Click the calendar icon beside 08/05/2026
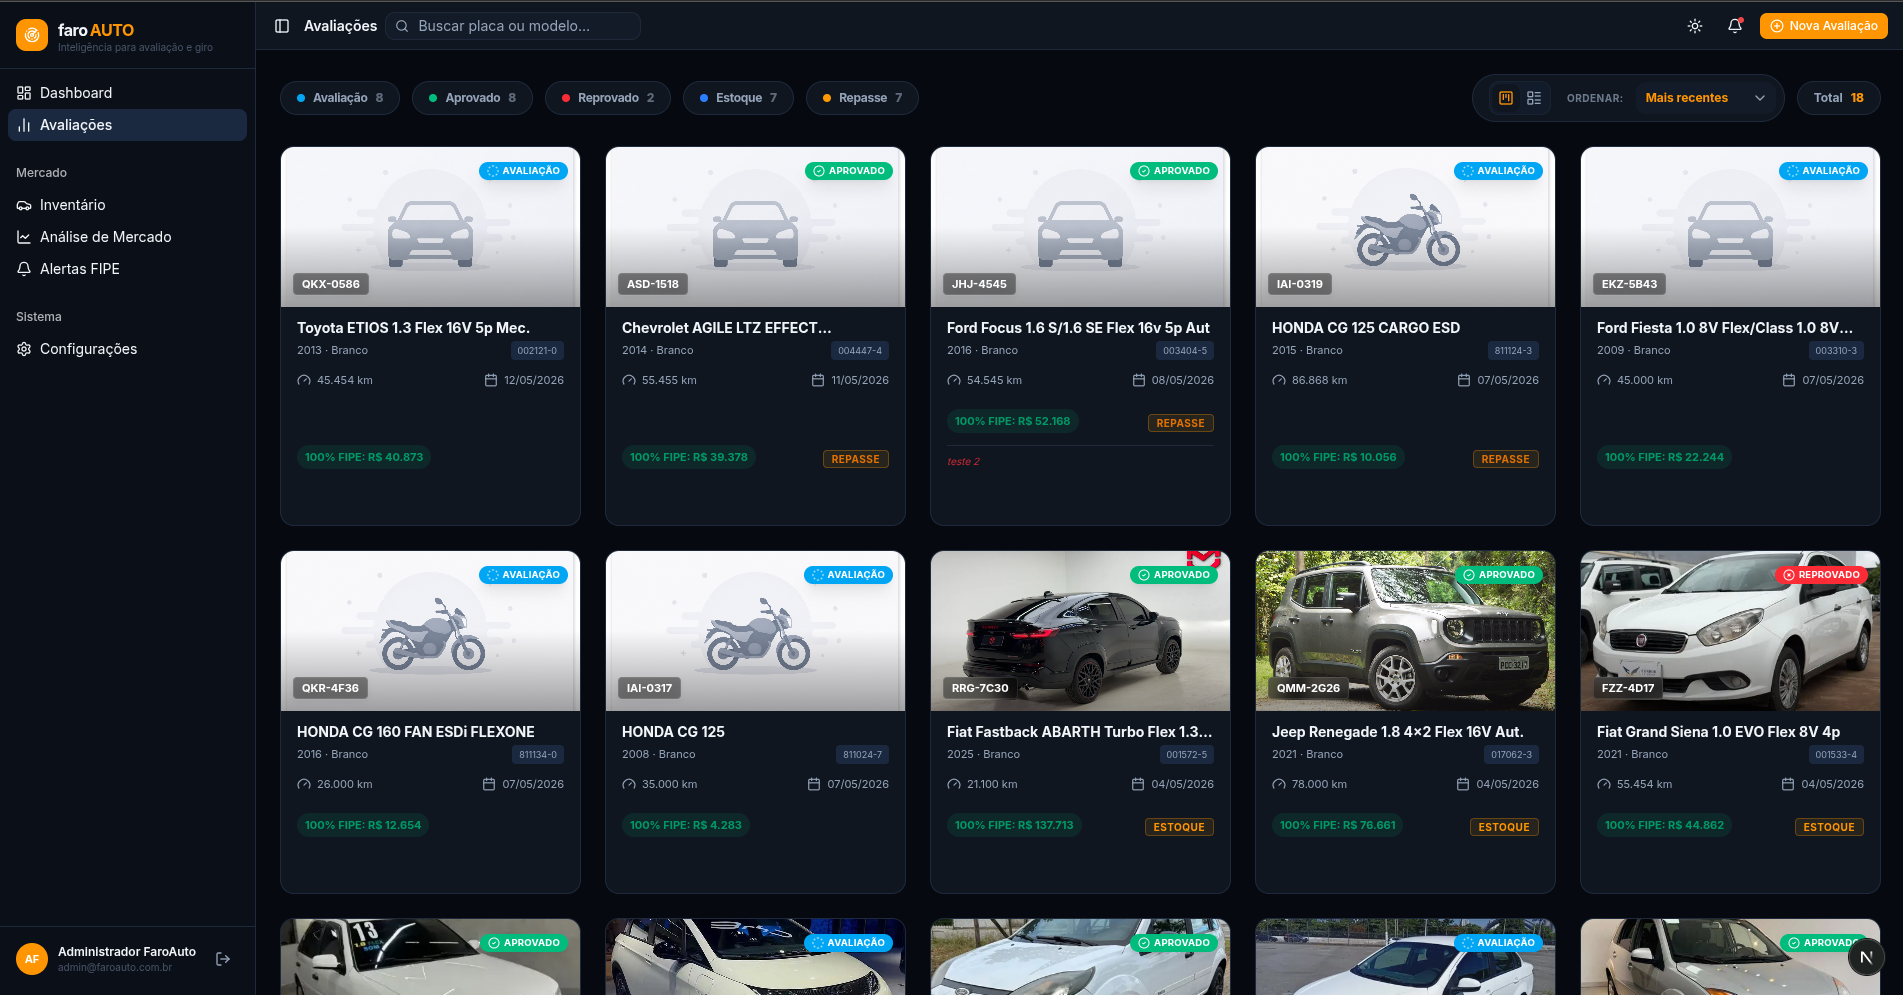This screenshot has width=1903, height=995. coord(1139,380)
